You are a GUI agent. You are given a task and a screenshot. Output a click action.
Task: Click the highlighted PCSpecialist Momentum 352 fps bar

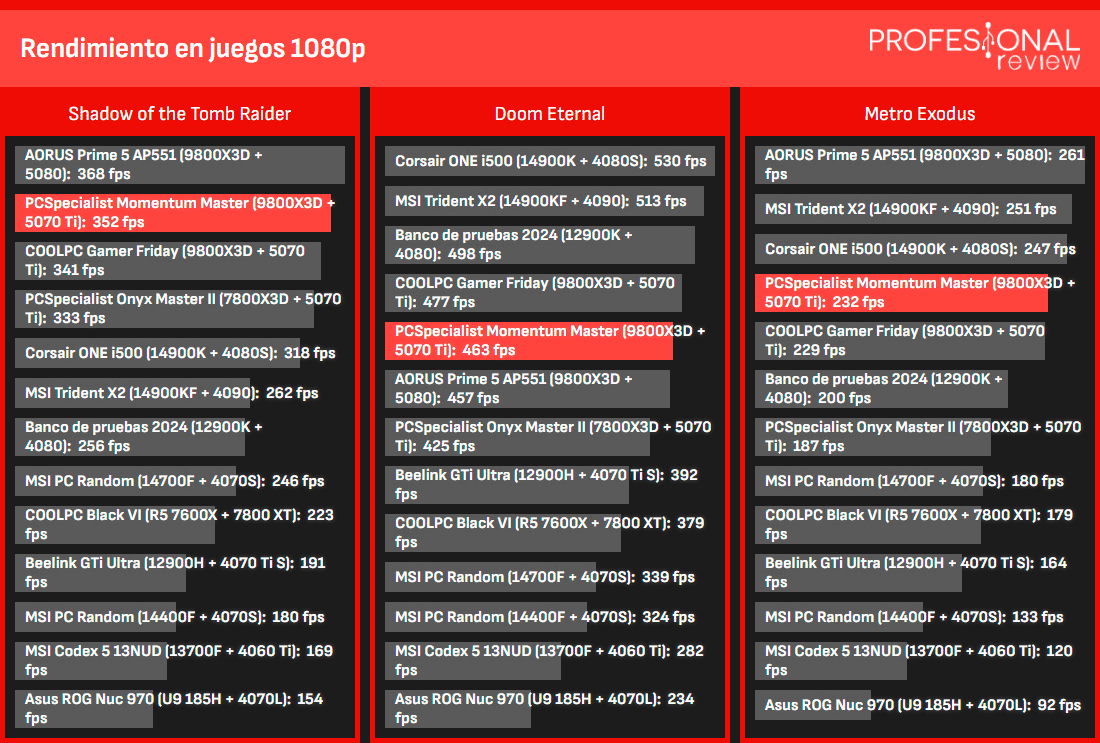[x=173, y=213]
